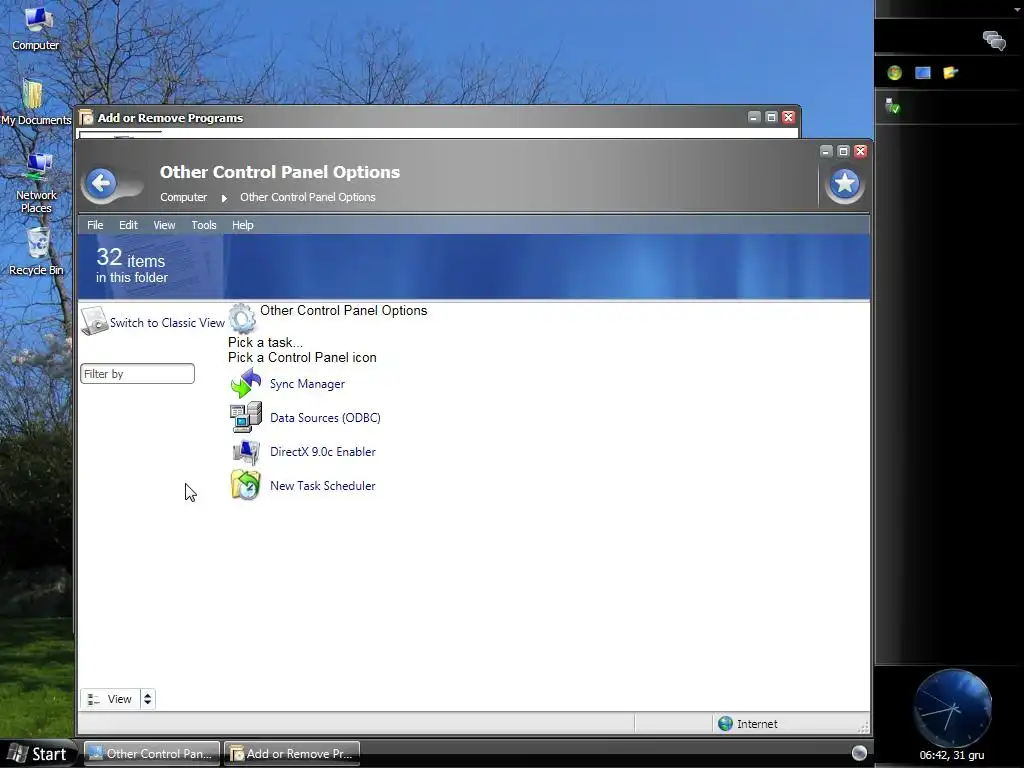Click the Sync Manager link text

307,384
